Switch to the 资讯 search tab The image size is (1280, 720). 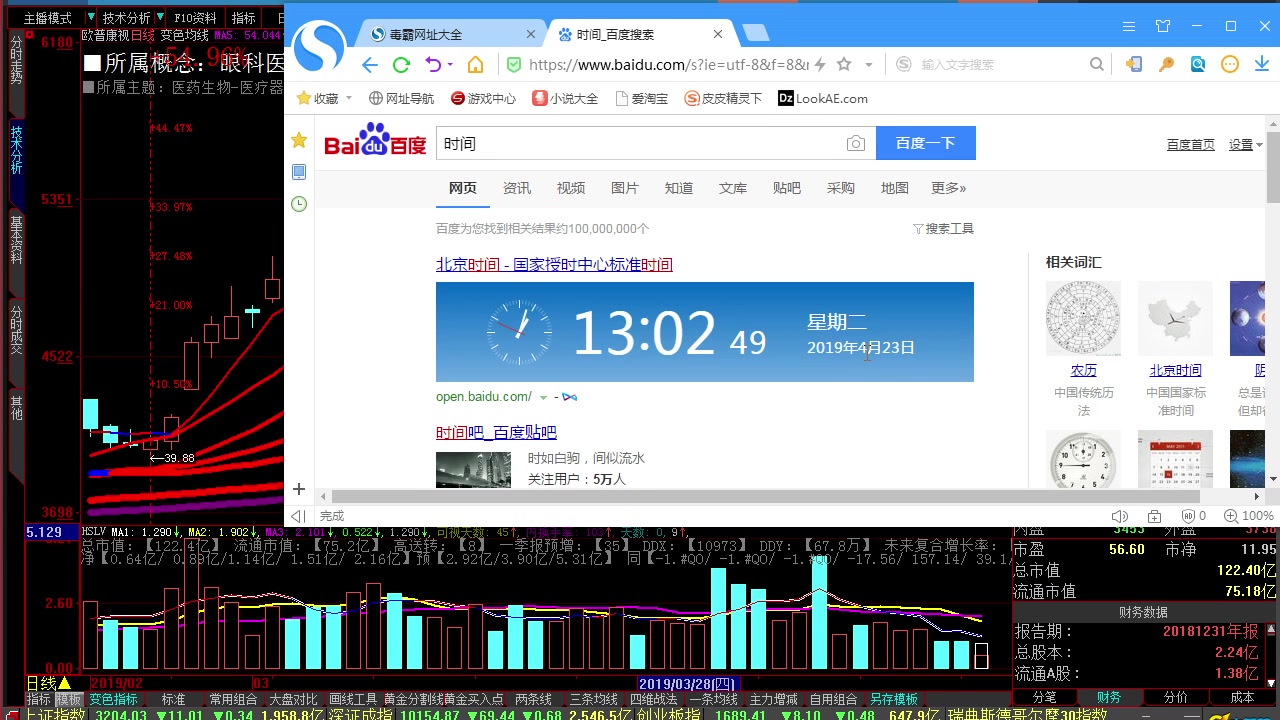(517, 188)
